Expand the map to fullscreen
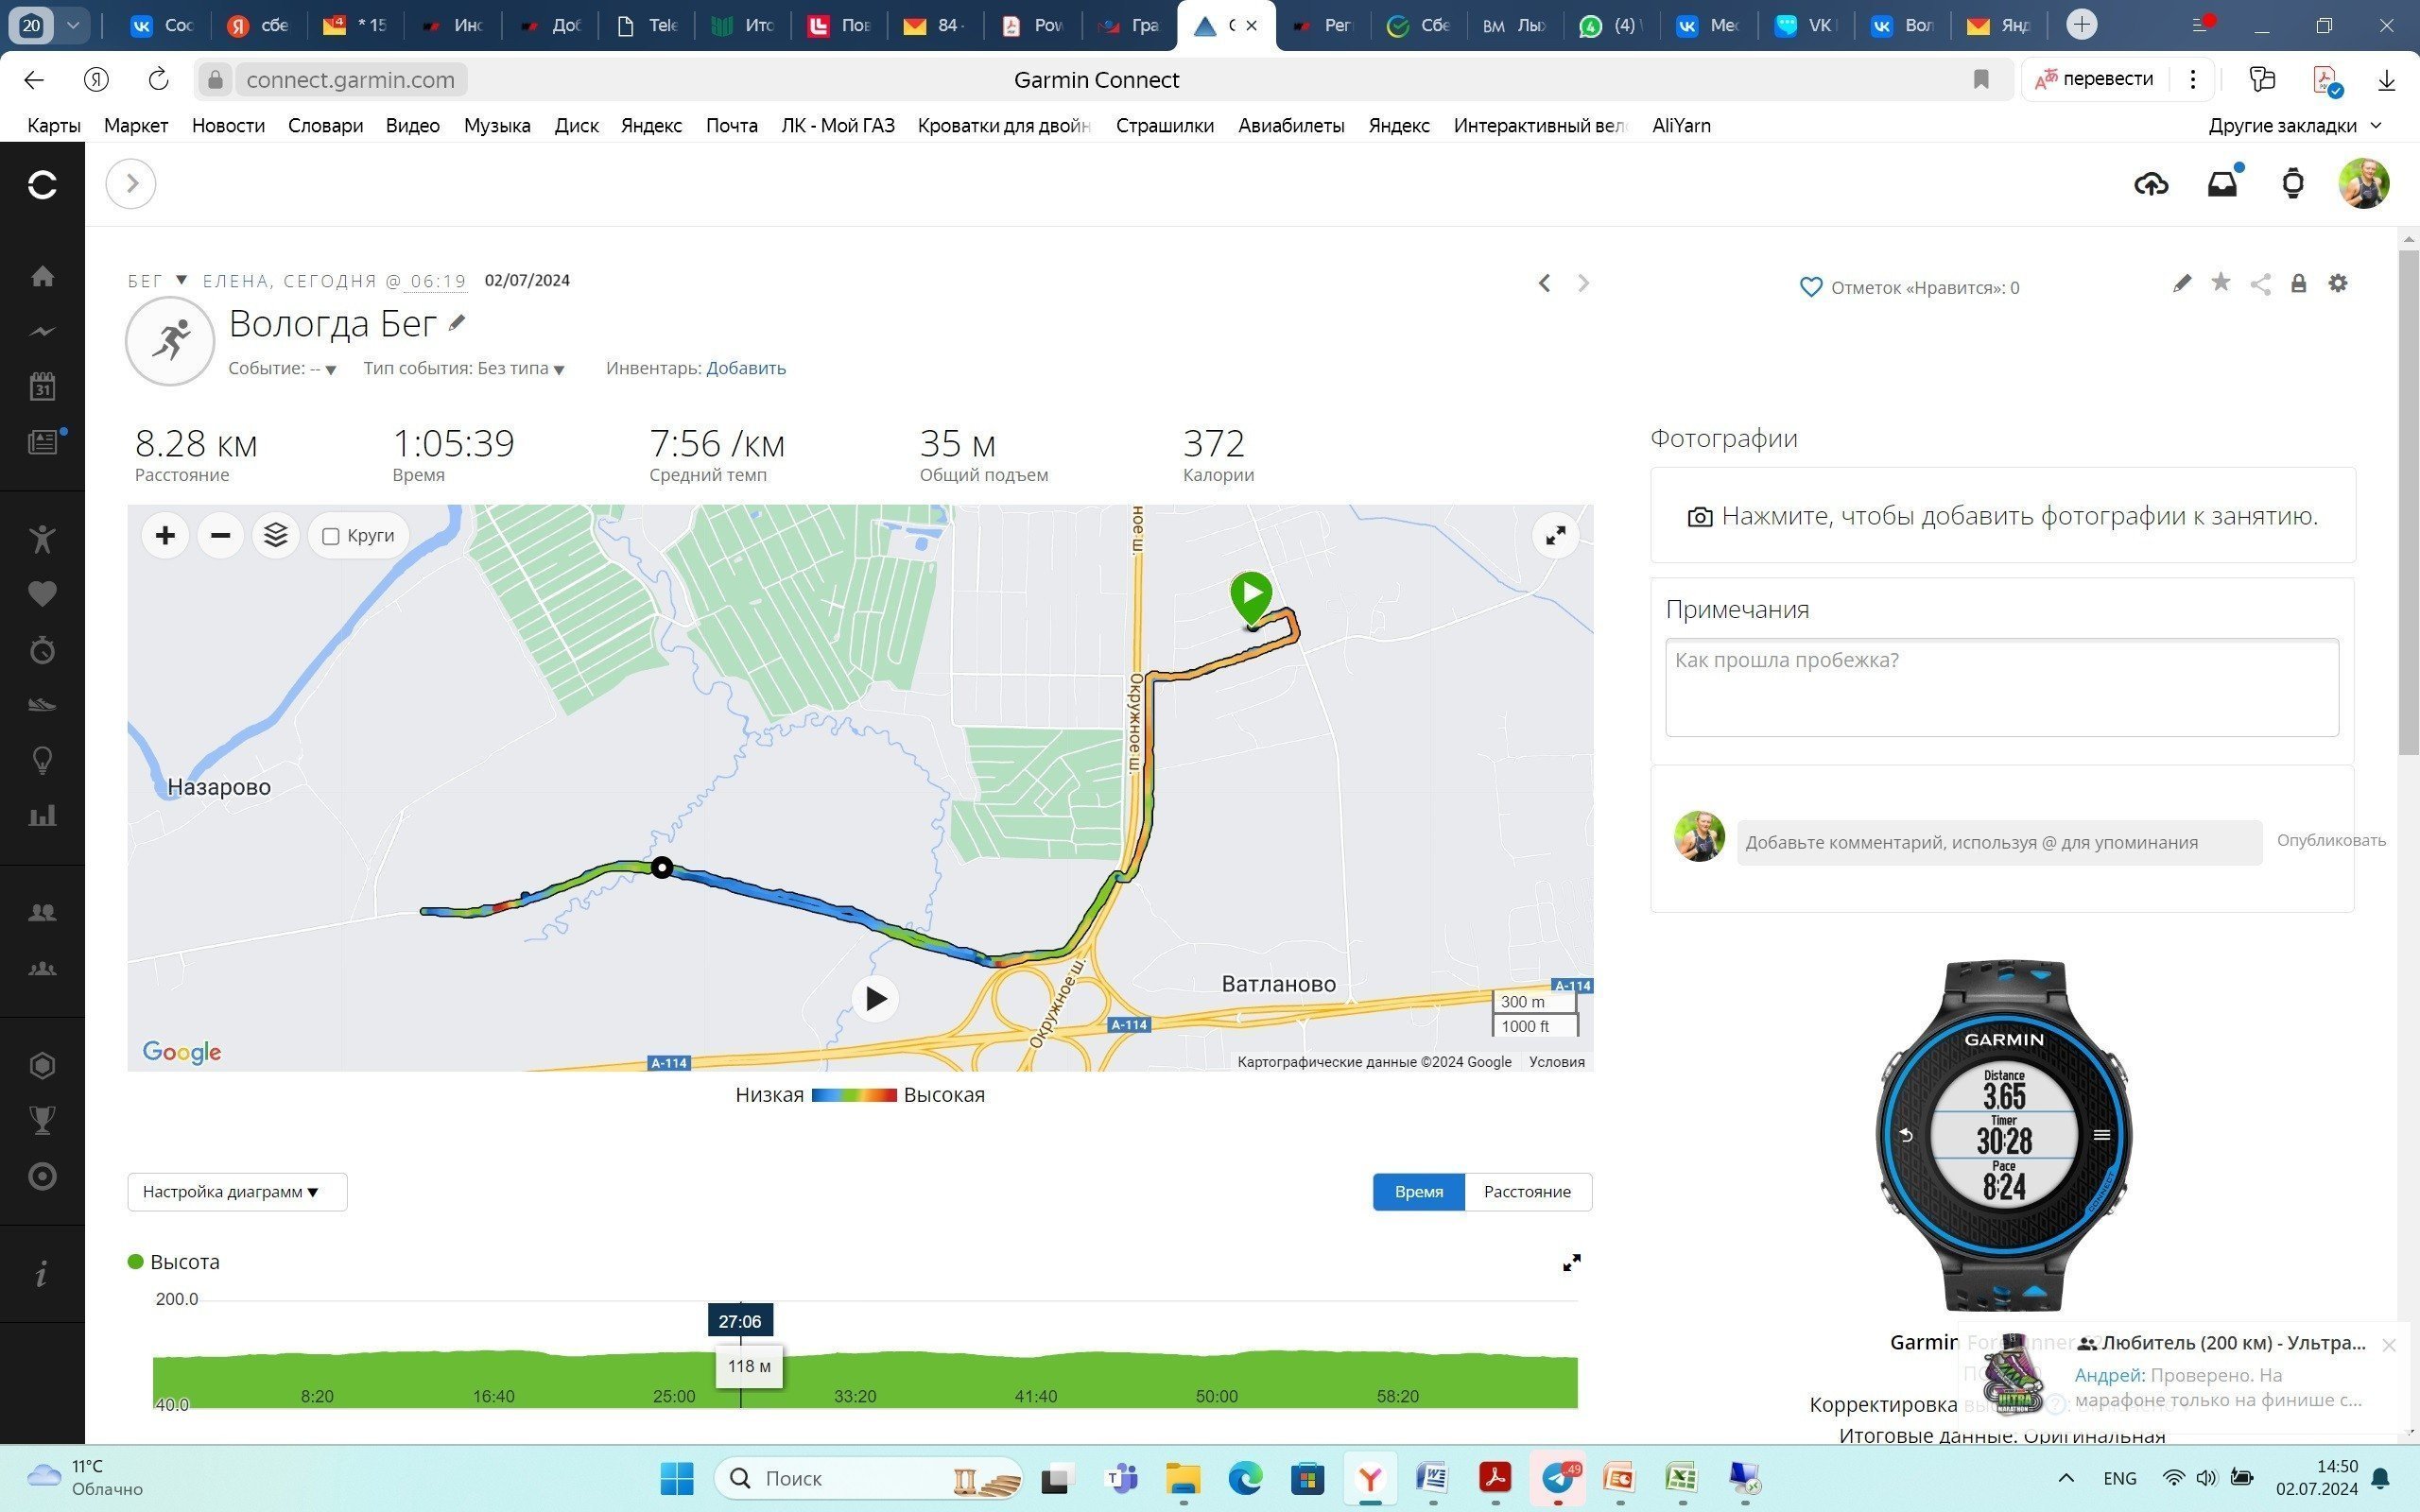2420x1512 pixels. (1555, 536)
